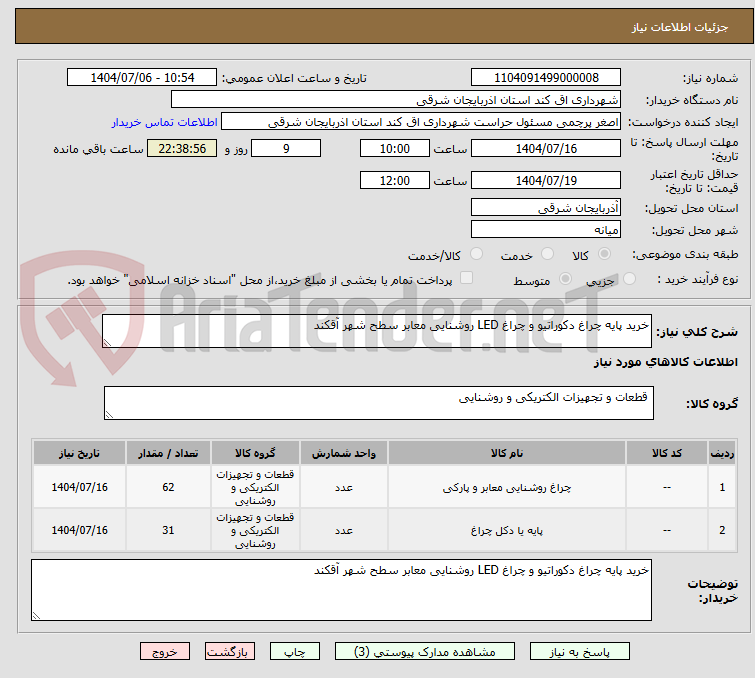Viewport: 755px width, 678px height.
Task: Click the تعداد / مقدار column header
Action: [x=168, y=453]
